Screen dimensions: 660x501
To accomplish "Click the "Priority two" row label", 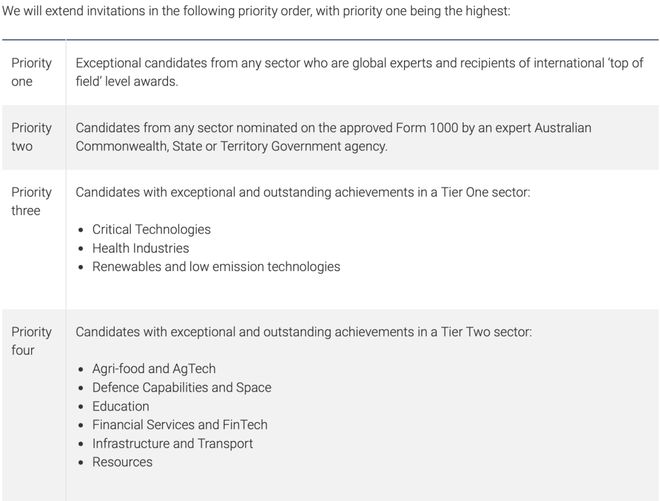I will [31, 137].
